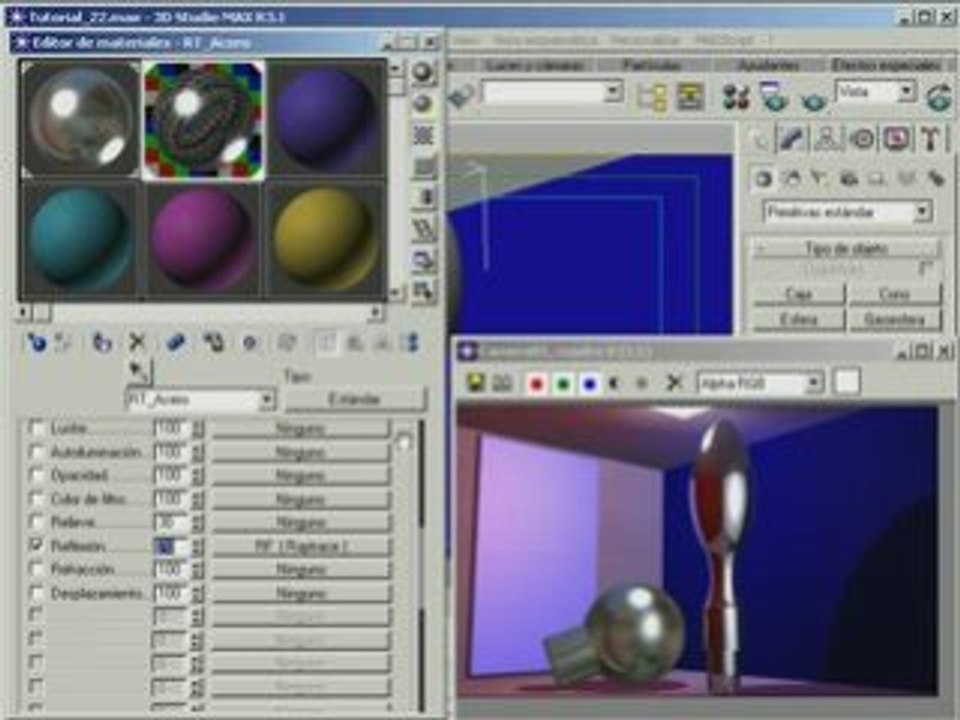960x720 pixels.
Task: Click the Render Scene teapot icon
Action: click(774, 96)
